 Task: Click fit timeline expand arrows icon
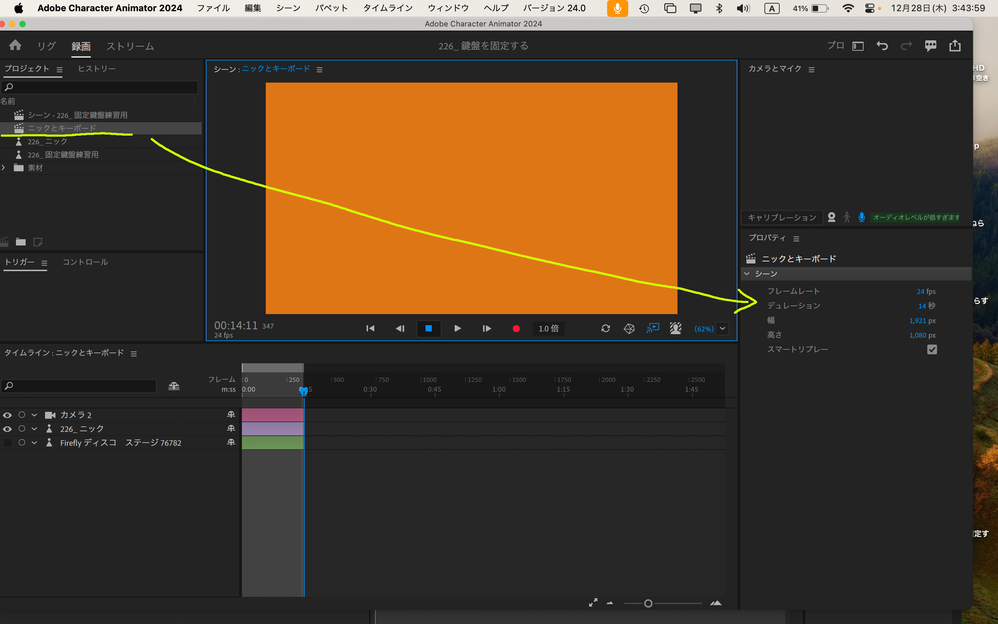click(x=593, y=602)
